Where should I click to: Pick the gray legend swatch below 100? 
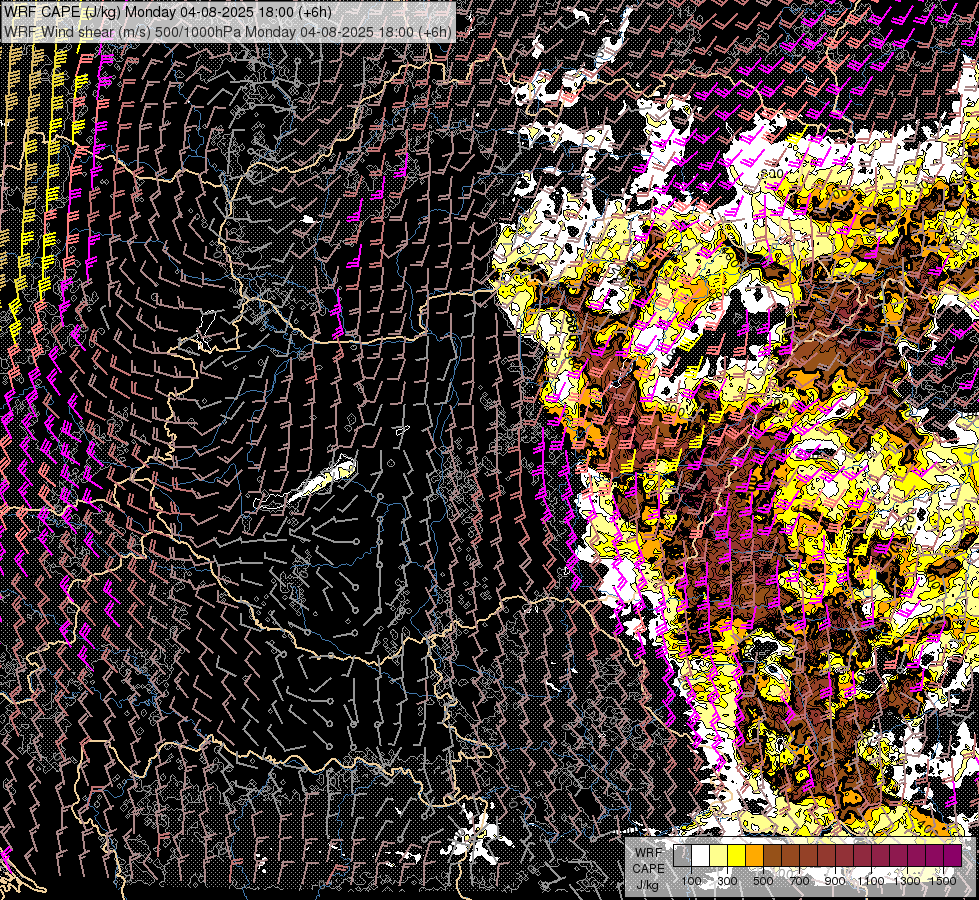(682, 855)
